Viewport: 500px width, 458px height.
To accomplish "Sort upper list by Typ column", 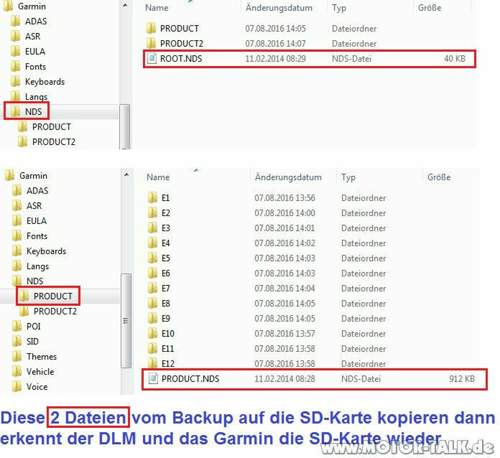I will 339,8.
